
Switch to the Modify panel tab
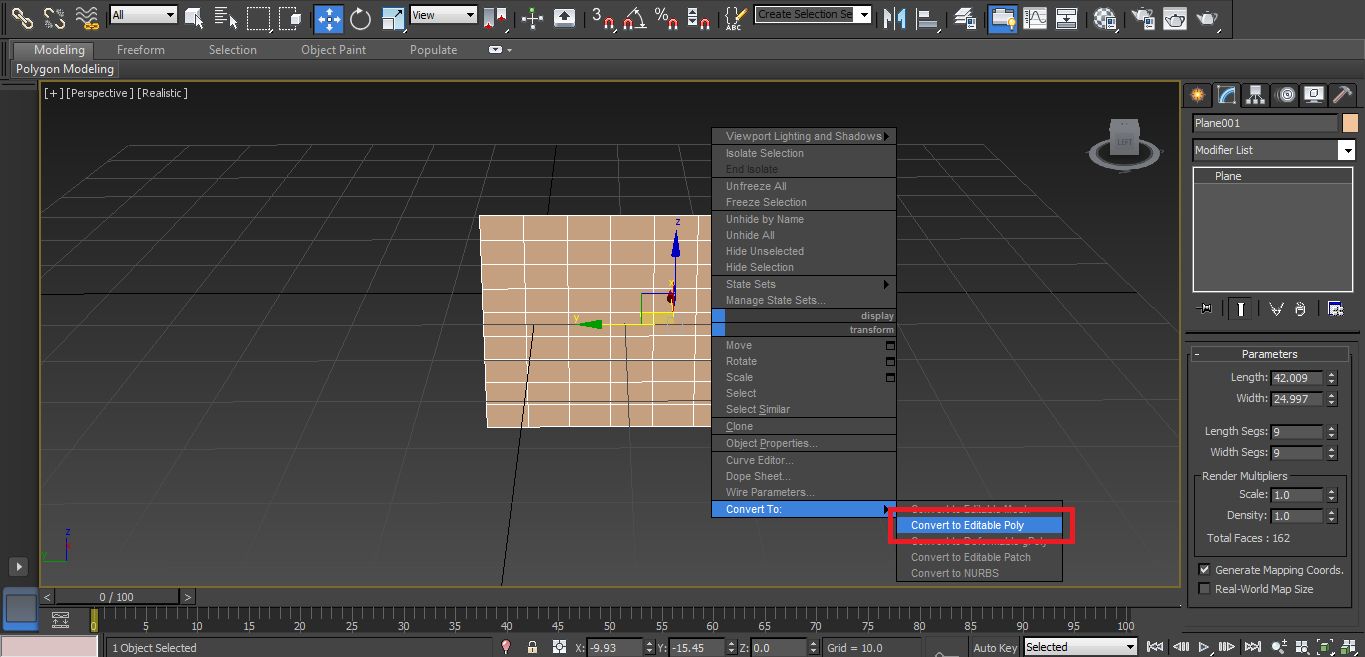[1226, 95]
